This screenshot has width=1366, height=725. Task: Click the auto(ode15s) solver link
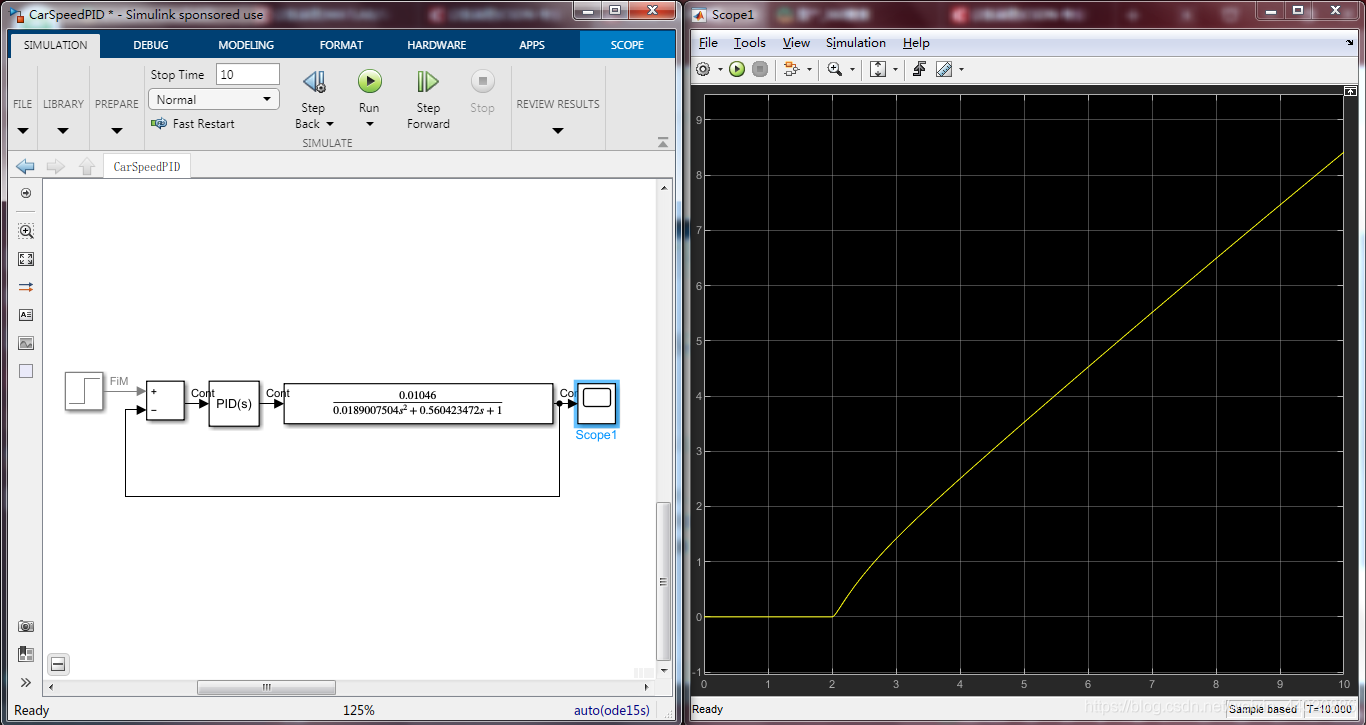click(x=611, y=710)
